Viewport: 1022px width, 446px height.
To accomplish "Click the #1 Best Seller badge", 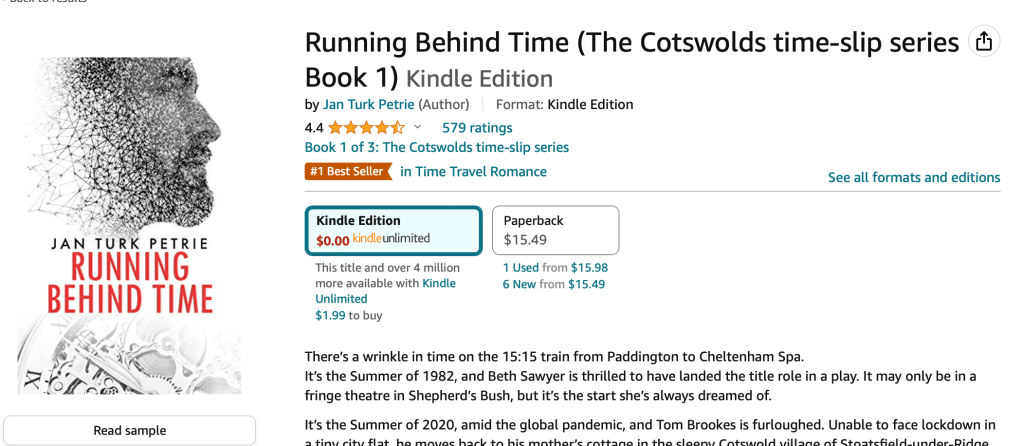I will click(347, 171).
